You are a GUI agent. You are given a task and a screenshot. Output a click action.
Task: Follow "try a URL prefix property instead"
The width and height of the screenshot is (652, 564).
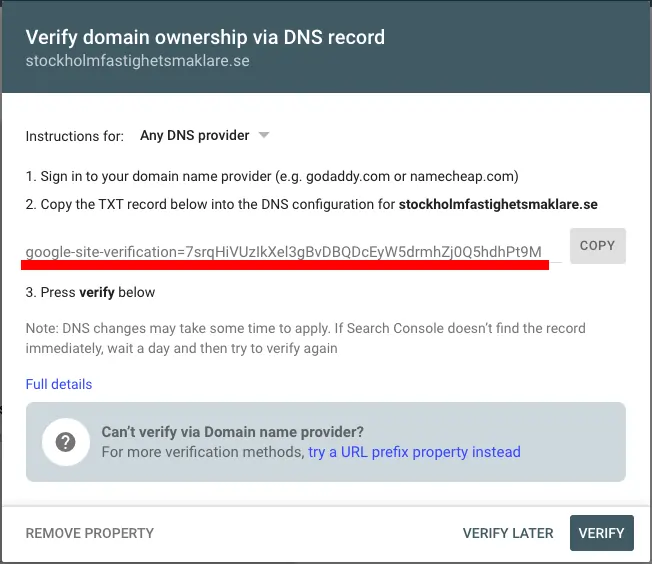414,452
